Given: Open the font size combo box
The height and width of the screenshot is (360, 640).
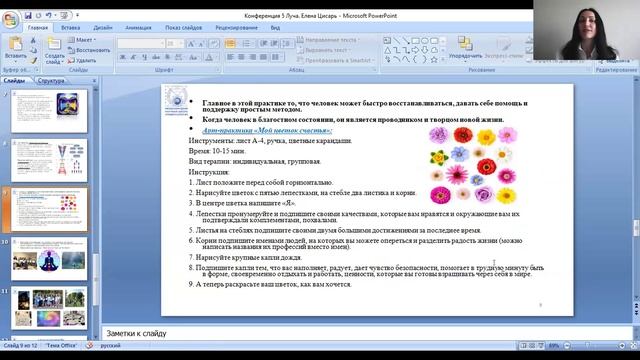Looking at the screenshot, I should coord(175,44).
